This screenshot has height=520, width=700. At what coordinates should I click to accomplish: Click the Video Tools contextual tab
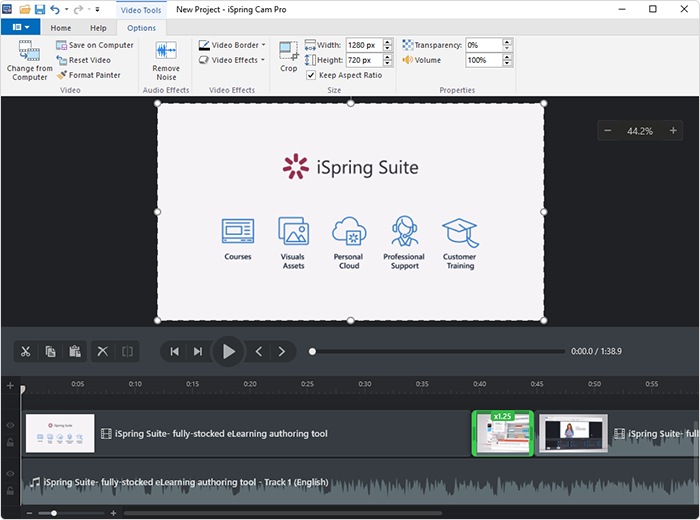click(x=141, y=10)
